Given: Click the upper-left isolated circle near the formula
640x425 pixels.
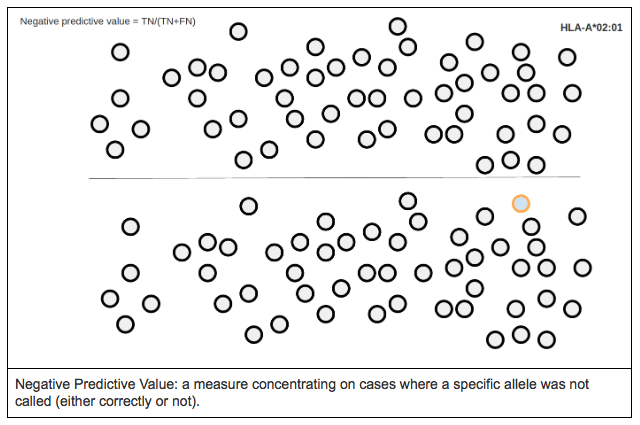Looking at the screenshot, I should click(120, 52).
